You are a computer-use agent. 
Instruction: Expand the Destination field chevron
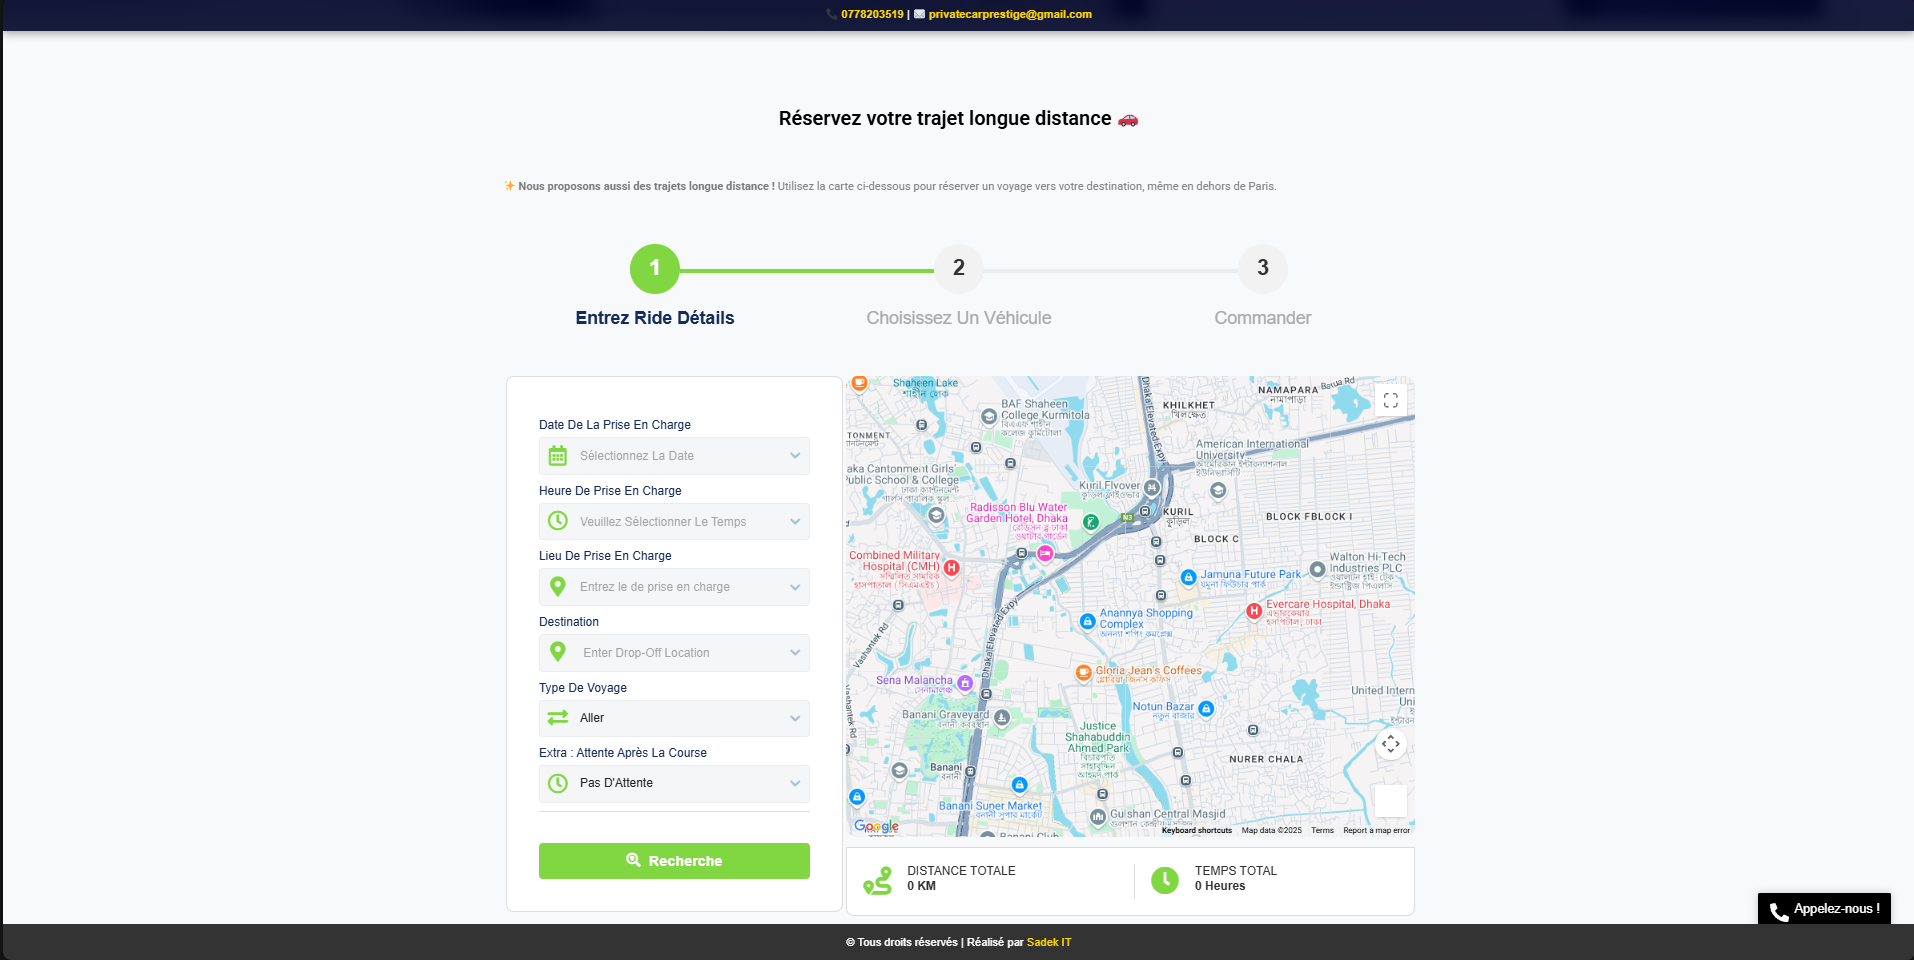click(x=795, y=652)
